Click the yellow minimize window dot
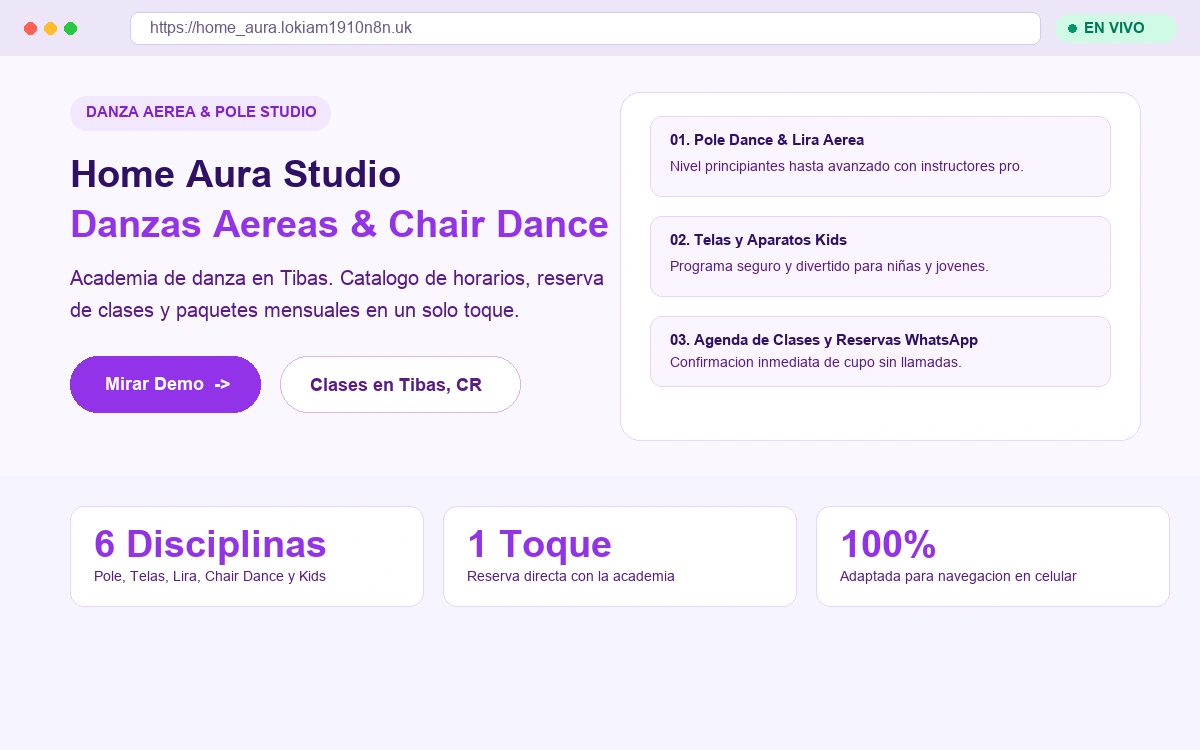Viewport: 1200px width, 750px height. 50,28
